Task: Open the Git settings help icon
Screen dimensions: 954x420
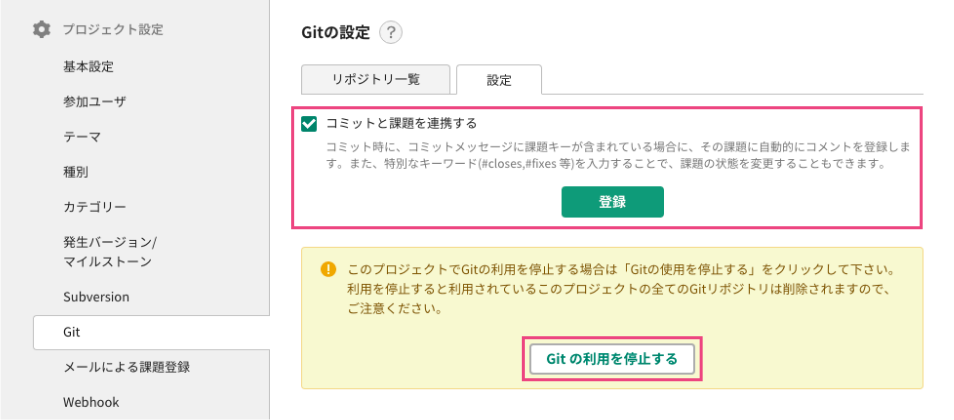Action: [390, 33]
